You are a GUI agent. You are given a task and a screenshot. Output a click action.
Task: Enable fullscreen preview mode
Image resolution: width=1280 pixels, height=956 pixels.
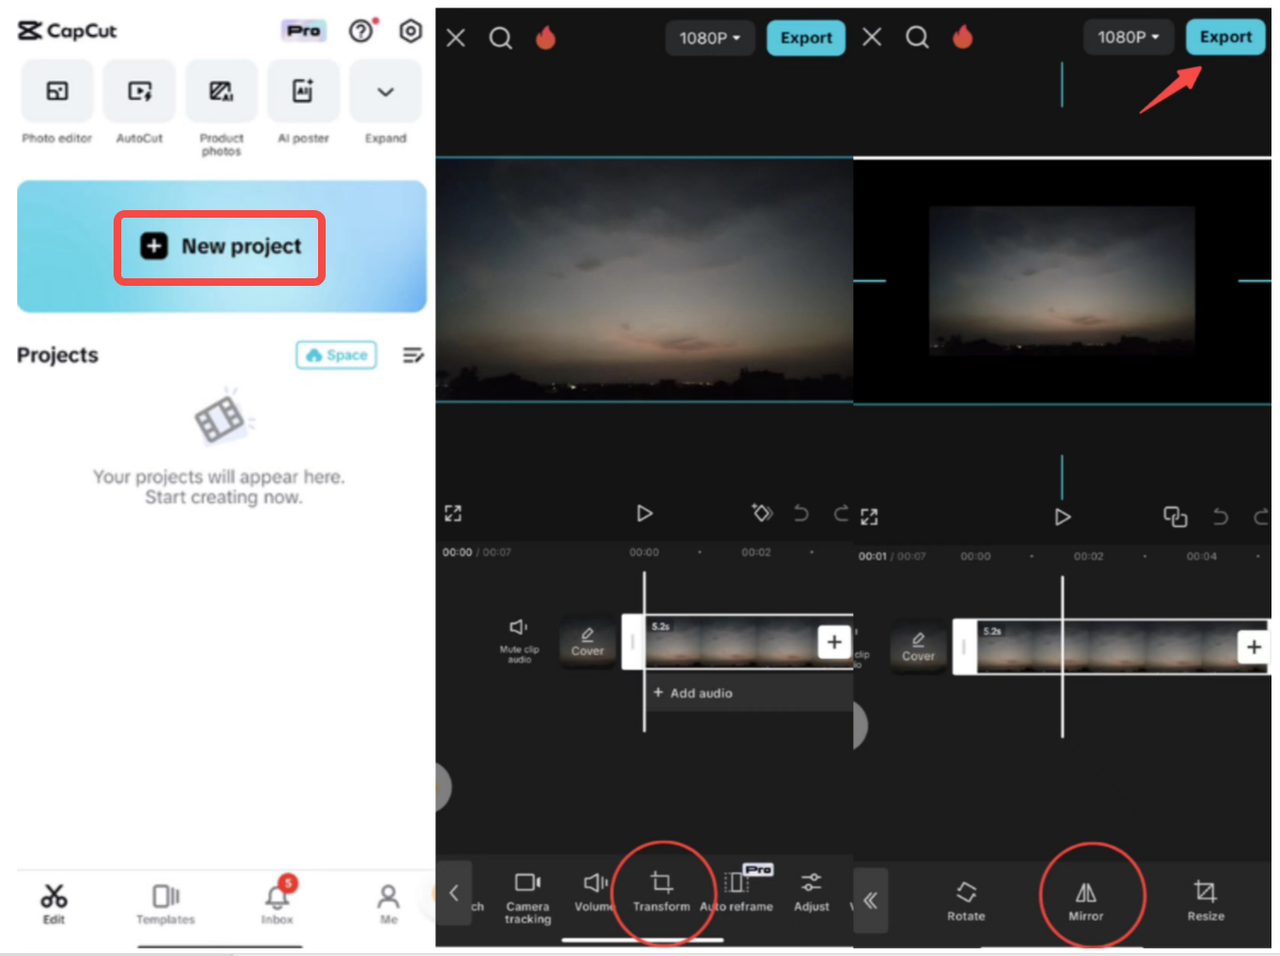(x=452, y=513)
